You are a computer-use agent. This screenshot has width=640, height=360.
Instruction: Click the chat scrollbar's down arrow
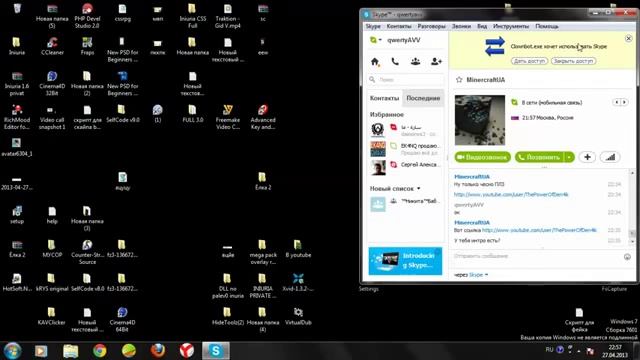[x=632, y=241]
